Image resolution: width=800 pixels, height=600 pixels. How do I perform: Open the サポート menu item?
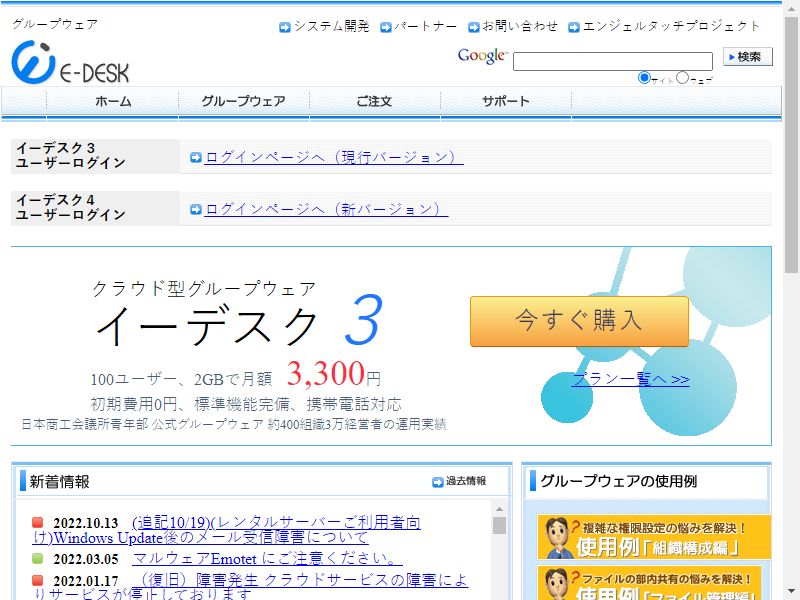(506, 101)
